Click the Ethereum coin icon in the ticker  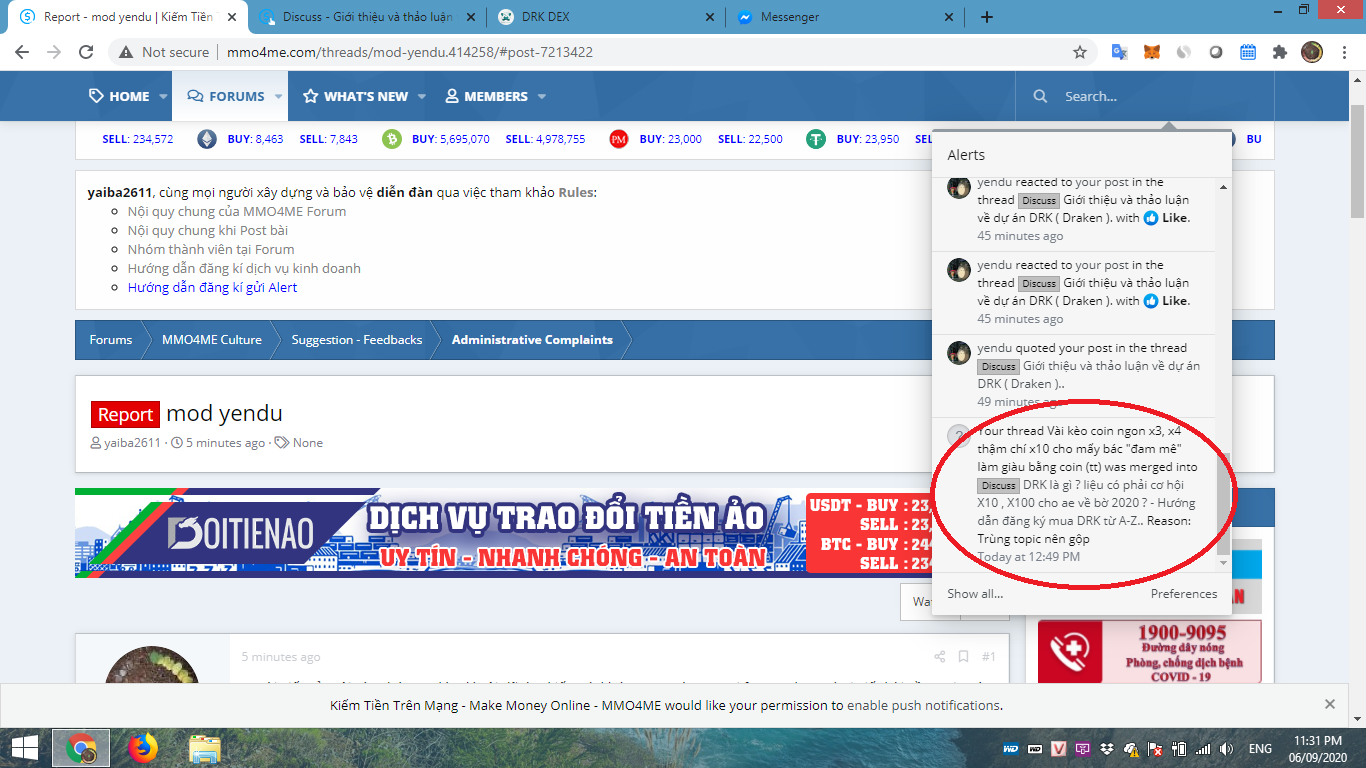[x=207, y=139]
